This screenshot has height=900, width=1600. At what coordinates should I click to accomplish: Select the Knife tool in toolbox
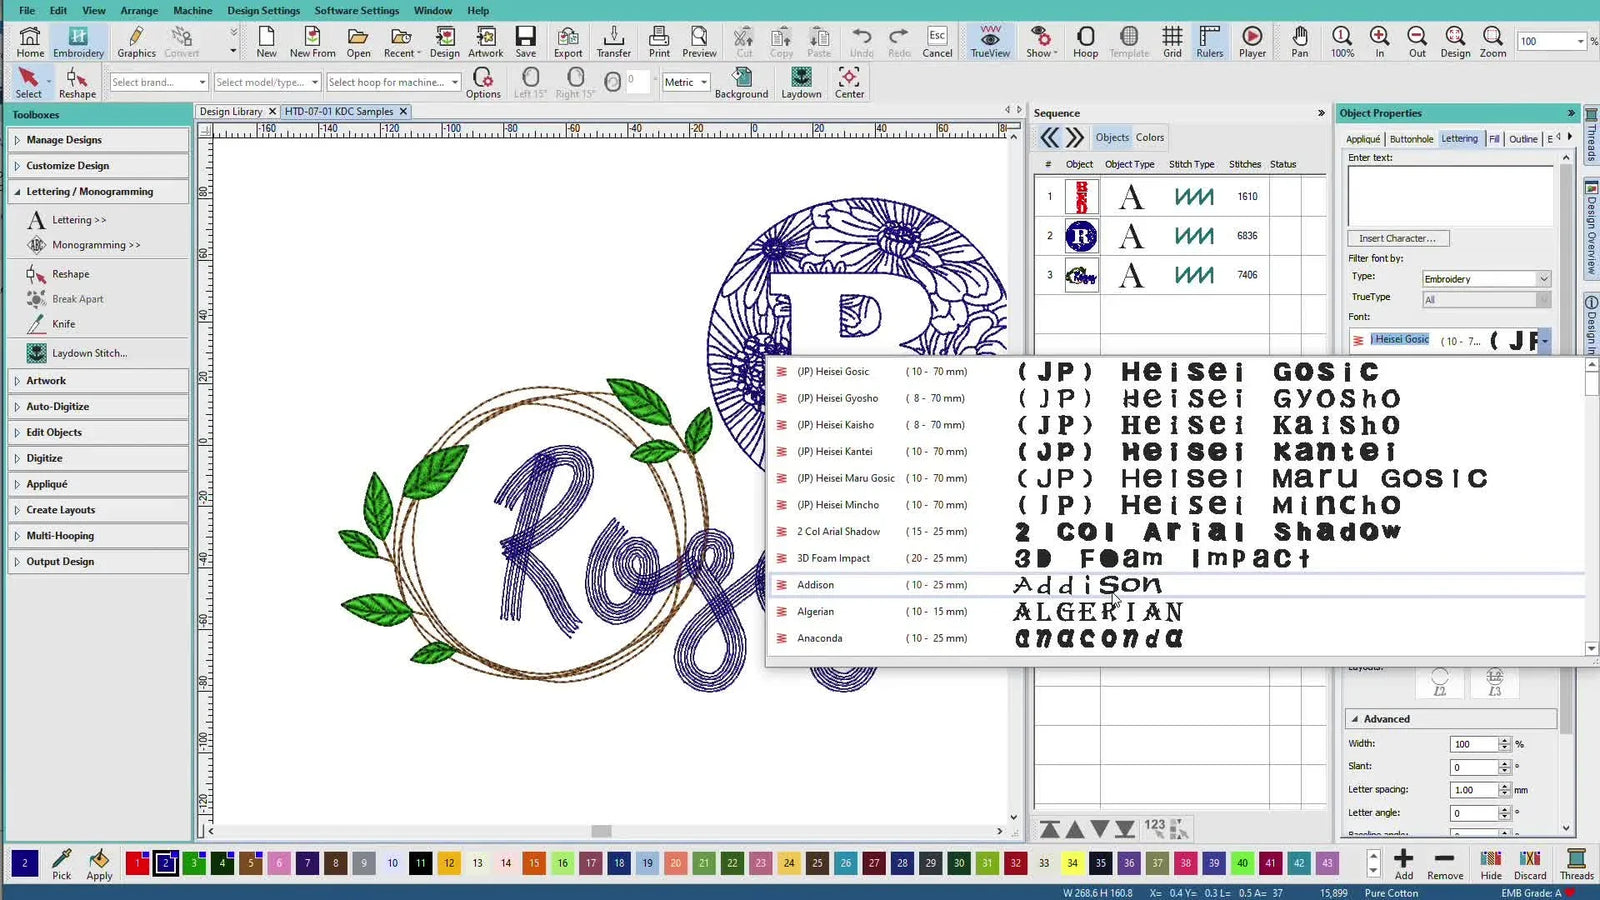[63, 324]
